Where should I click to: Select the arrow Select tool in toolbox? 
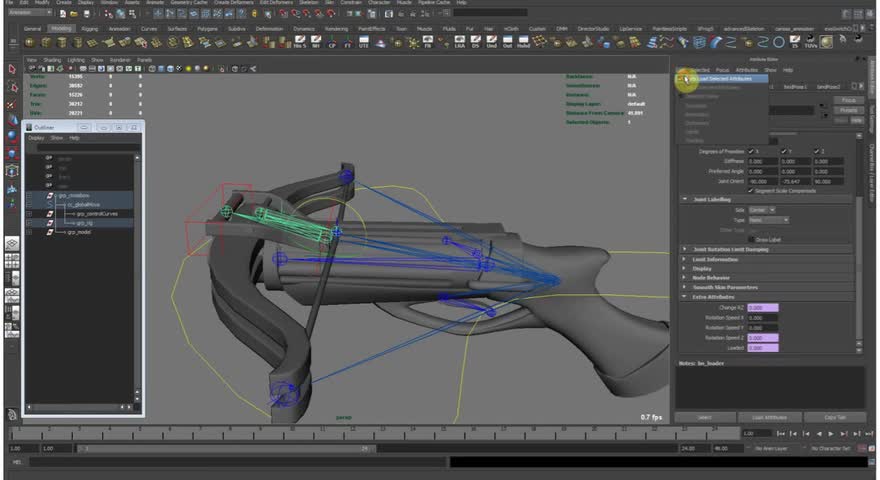click(12, 69)
